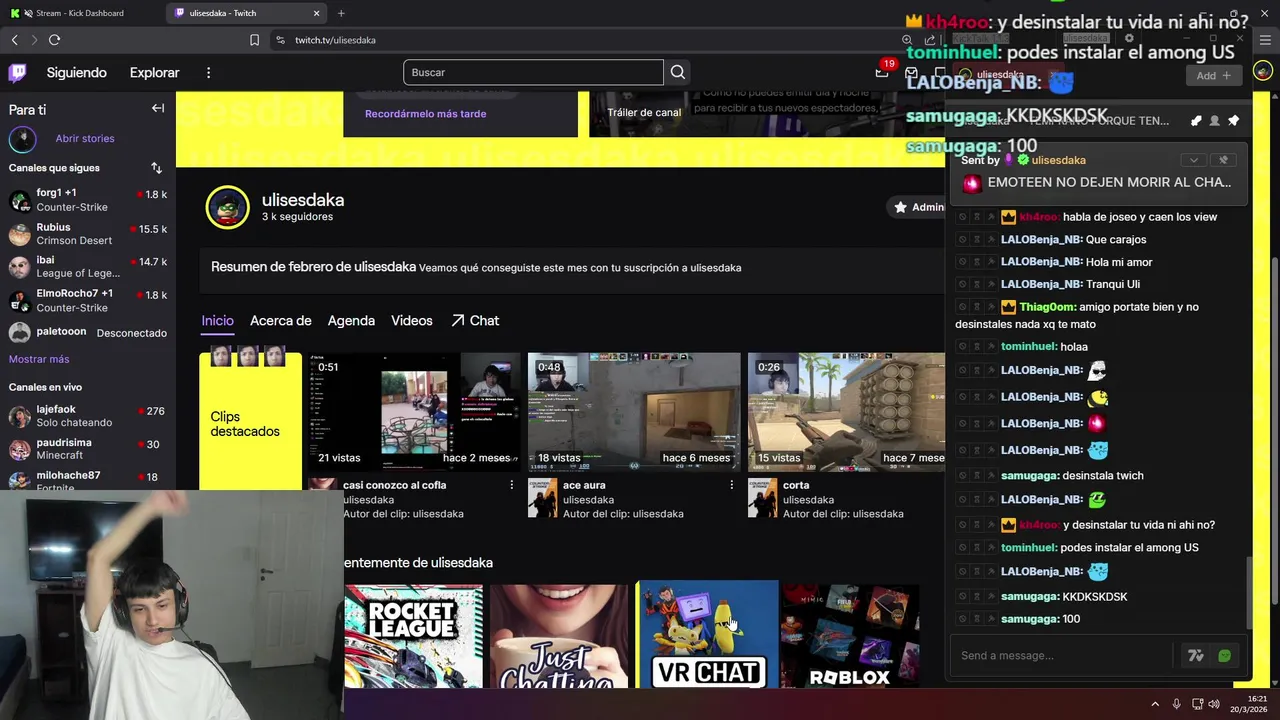Show hidden system tray icons
The width and height of the screenshot is (1280, 720).
pyautogui.click(x=1154, y=704)
